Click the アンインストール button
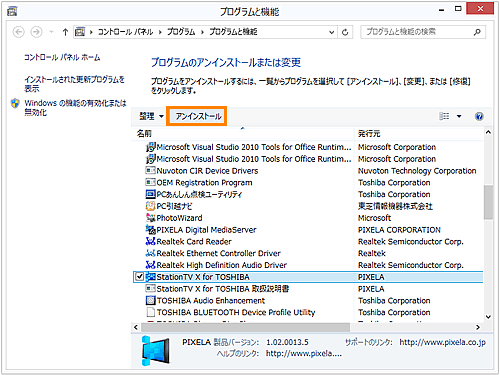The width and height of the screenshot is (500, 375). 198,116
